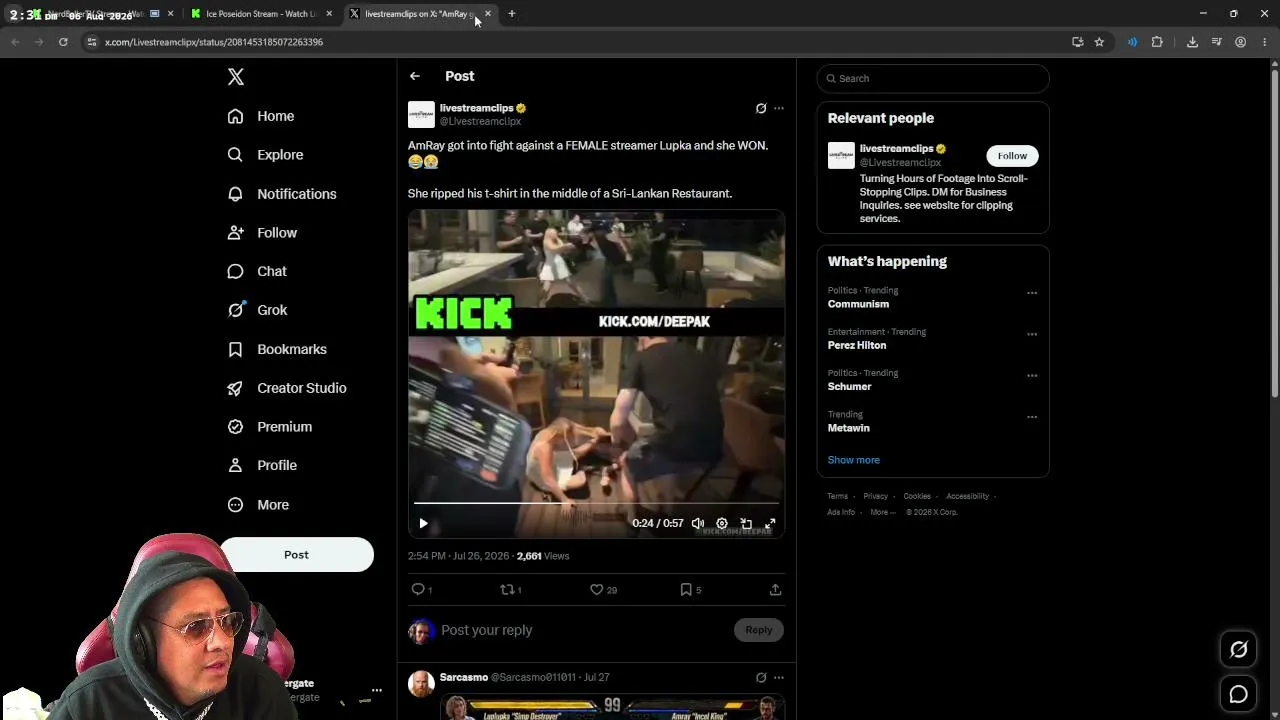Open the livestreamclips profile avatar on the post
The width and height of the screenshot is (1280, 720).
pos(421,114)
